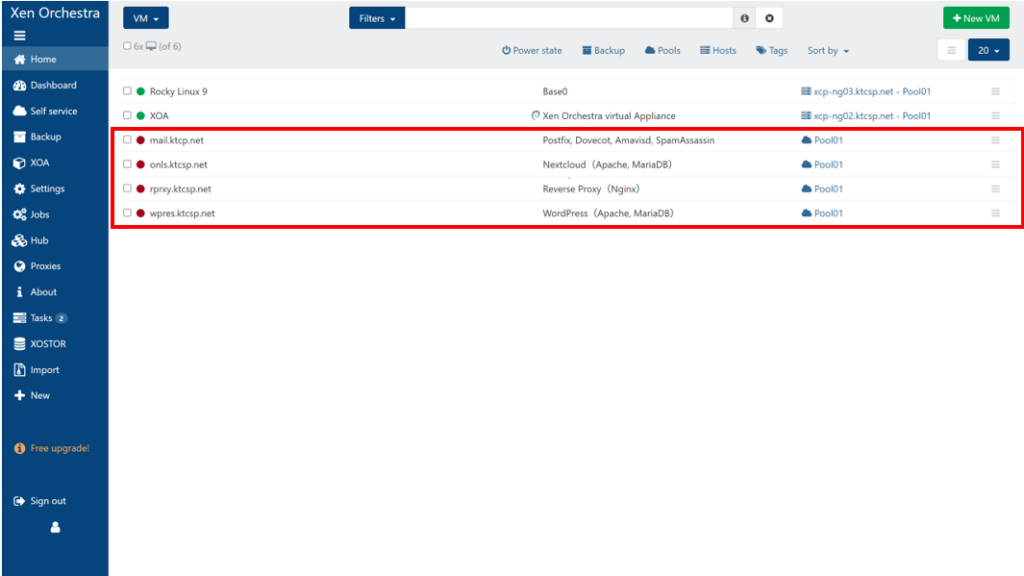This screenshot has height=576, width=1024.
Task: Open row menu icon for wpres.ktcsp.net
Action: 995,213
